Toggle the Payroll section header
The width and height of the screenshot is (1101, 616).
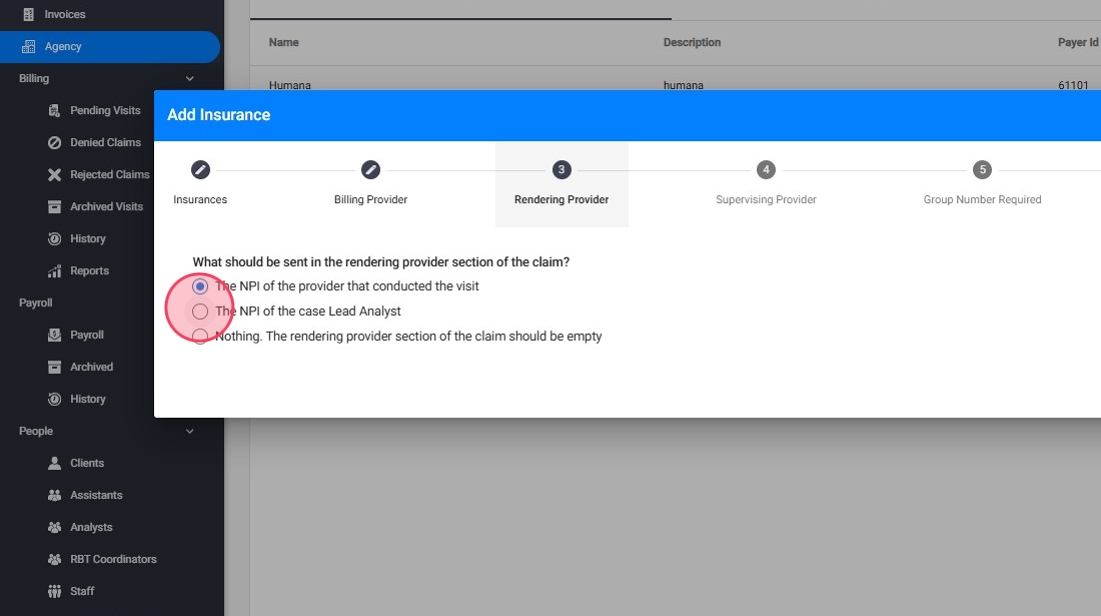pos(36,303)
